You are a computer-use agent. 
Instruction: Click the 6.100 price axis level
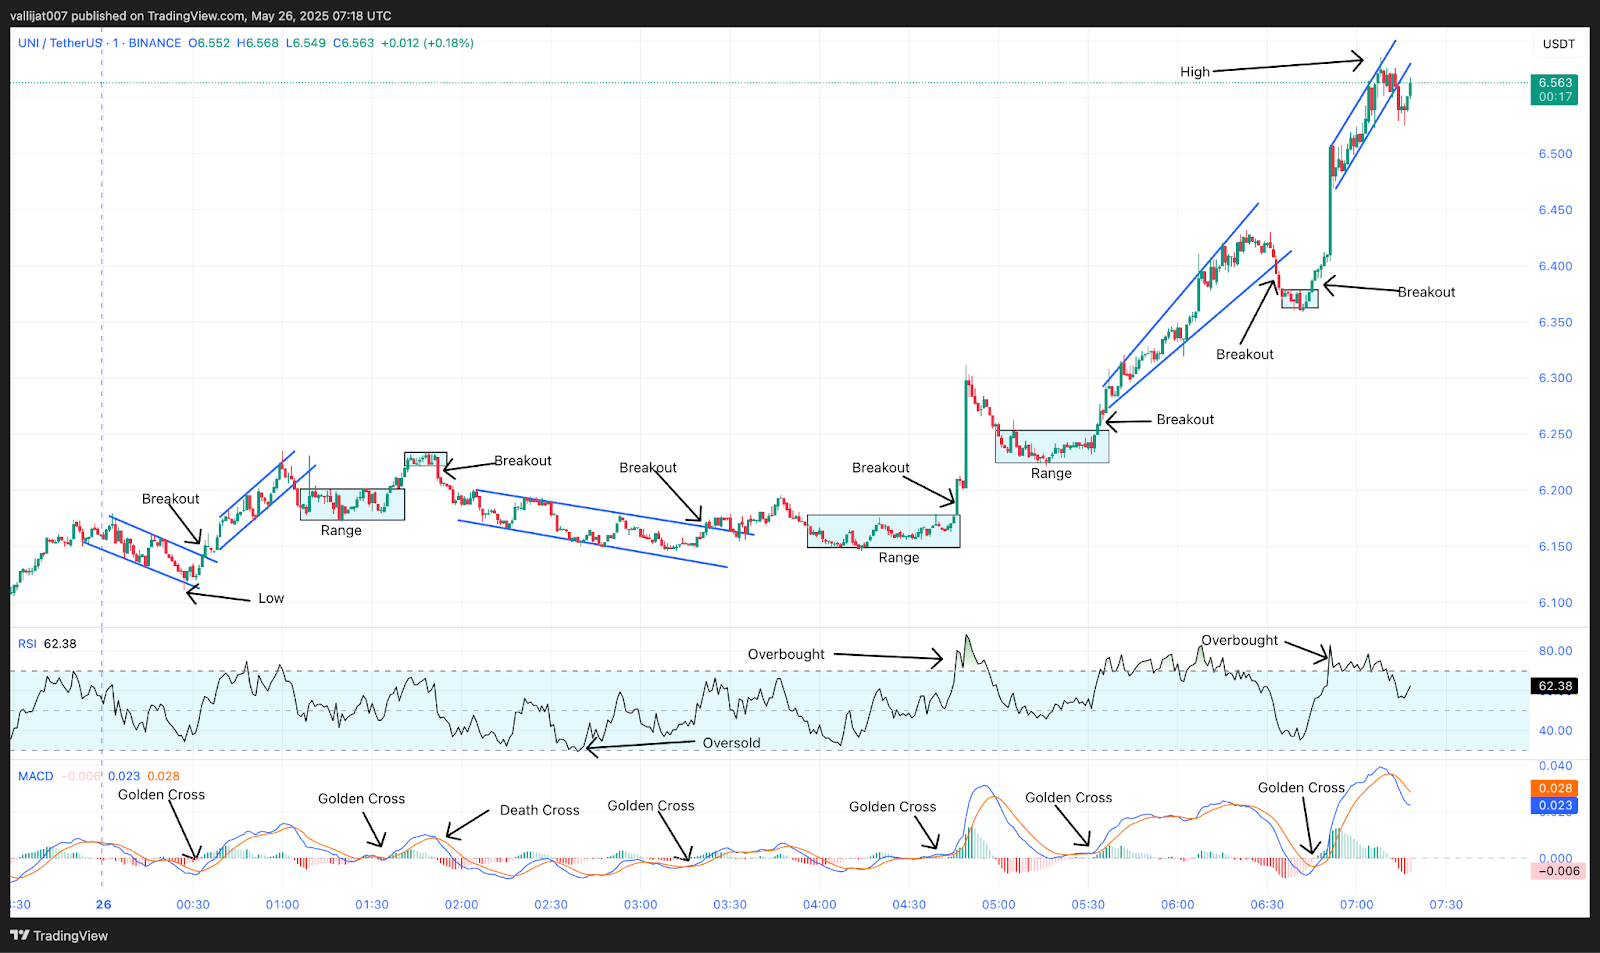[1555, 602]
